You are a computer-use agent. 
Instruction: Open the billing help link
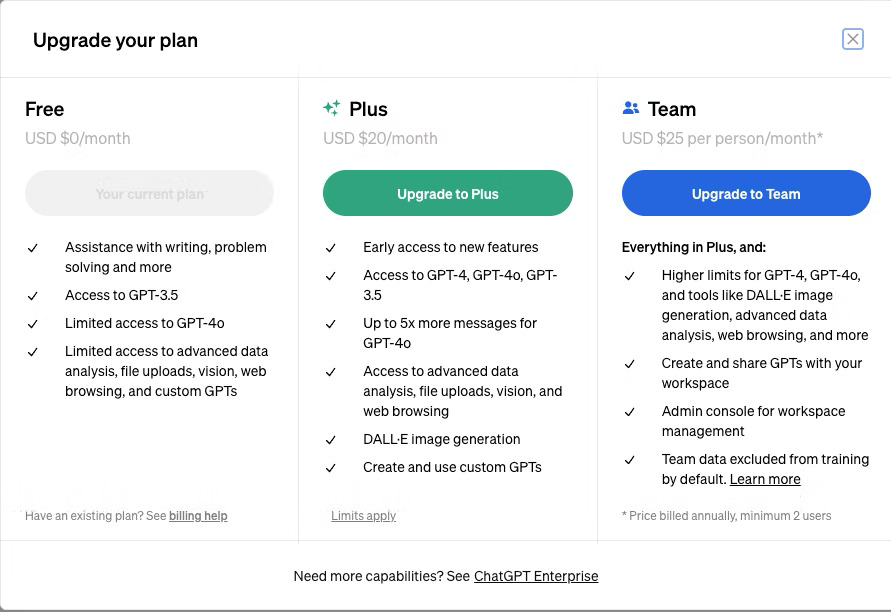tap(198, 516)
